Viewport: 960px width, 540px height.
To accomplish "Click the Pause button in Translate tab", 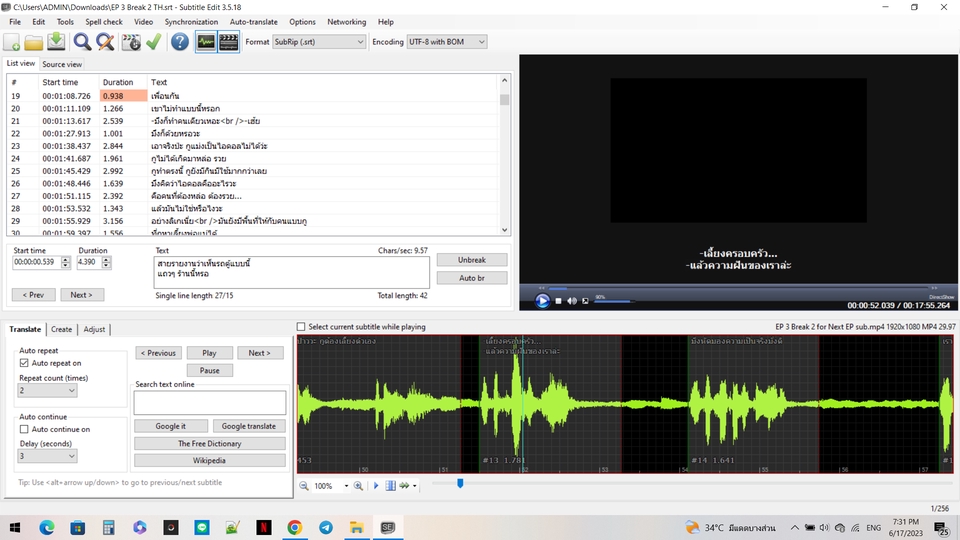I will click(209, 370).
